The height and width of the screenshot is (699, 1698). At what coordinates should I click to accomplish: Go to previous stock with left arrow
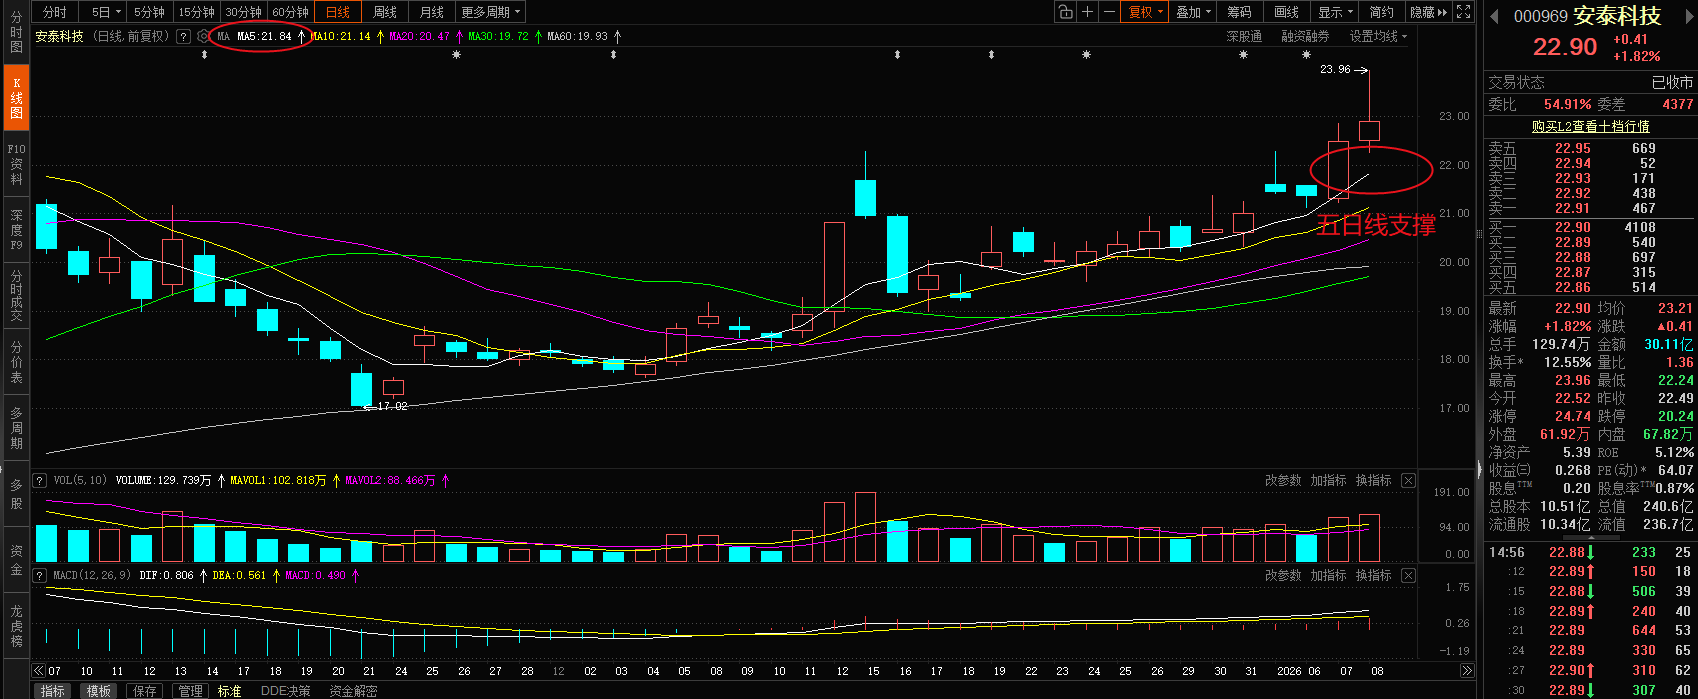click(1495, 16)
